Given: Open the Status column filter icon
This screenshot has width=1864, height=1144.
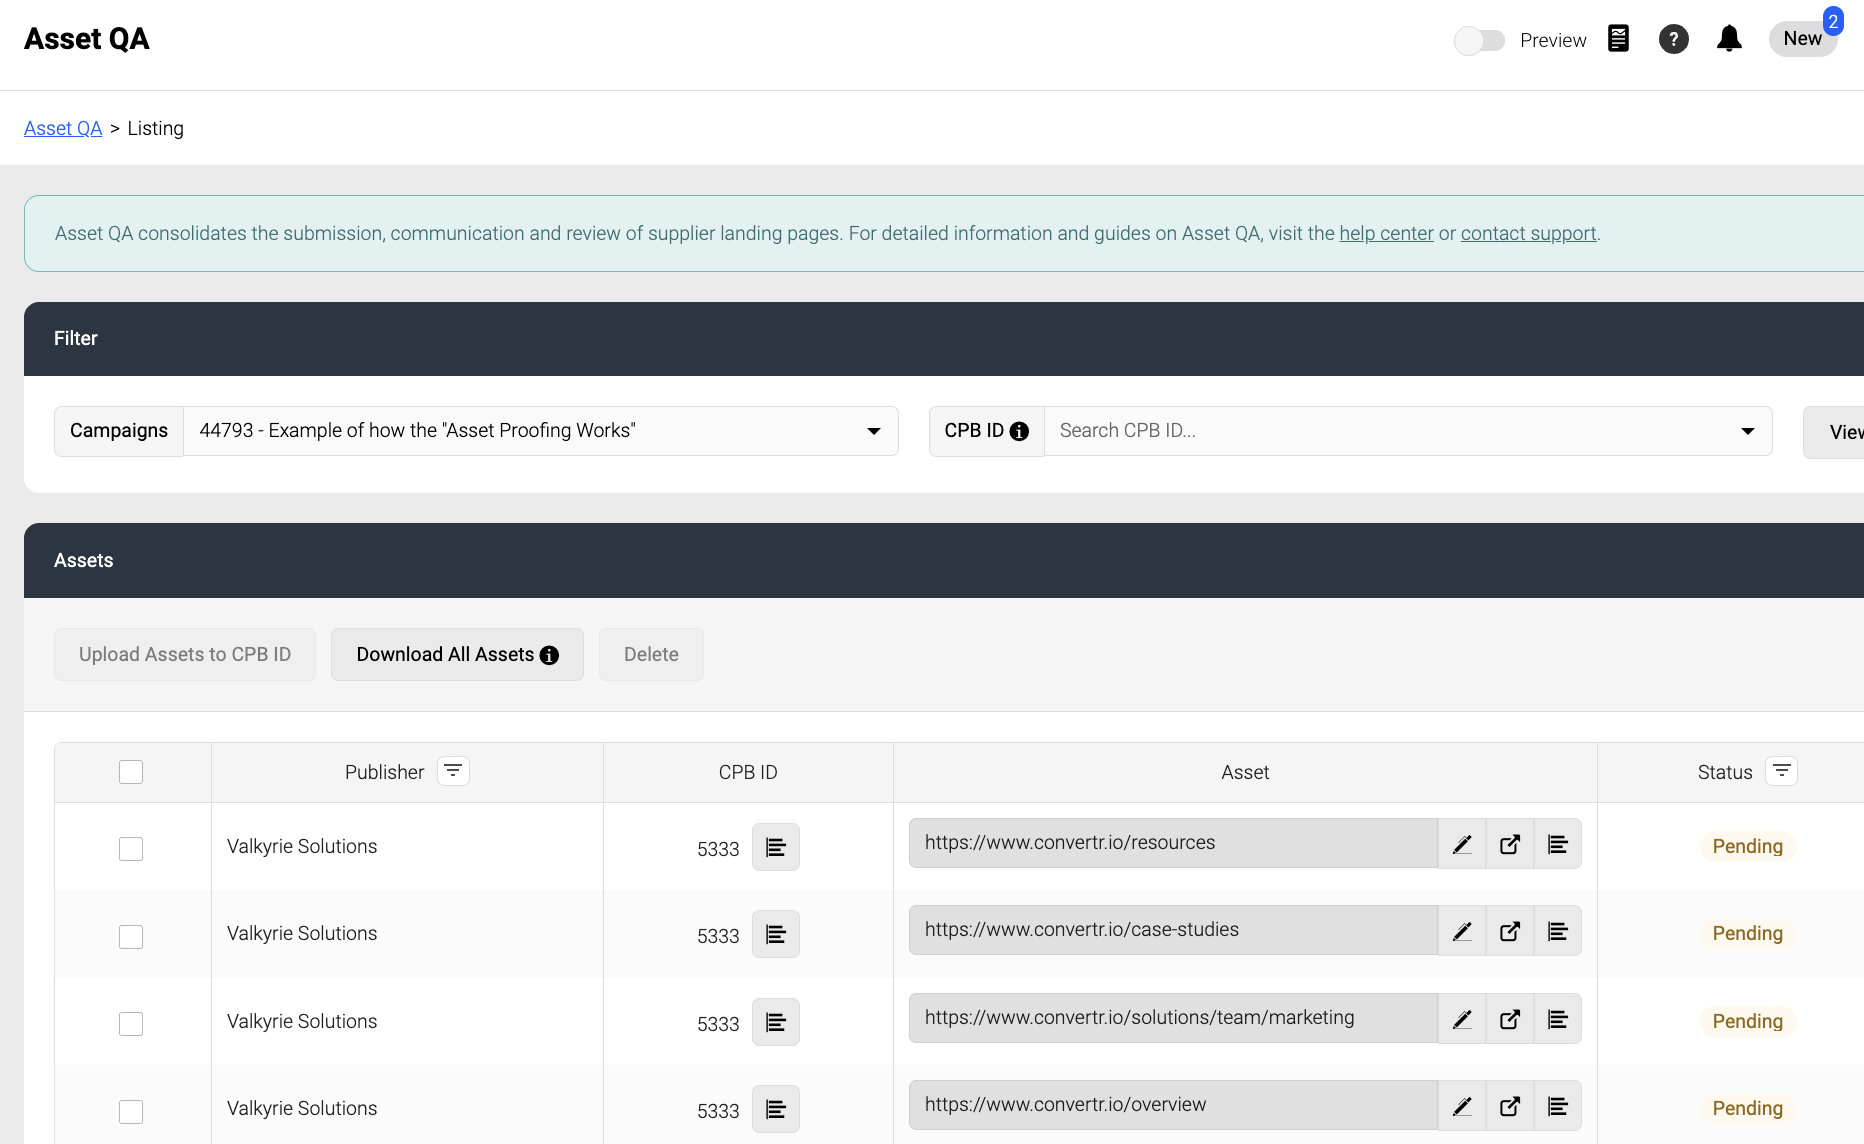Looking at the screenshot, I should [x=1782, y=771].
